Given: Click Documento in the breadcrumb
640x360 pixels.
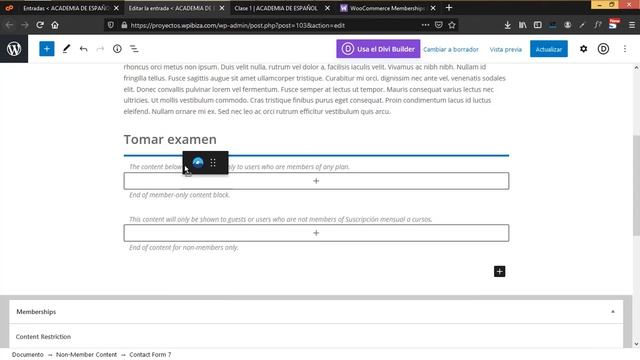Looking at the screenshot, I should pos(27,355).
